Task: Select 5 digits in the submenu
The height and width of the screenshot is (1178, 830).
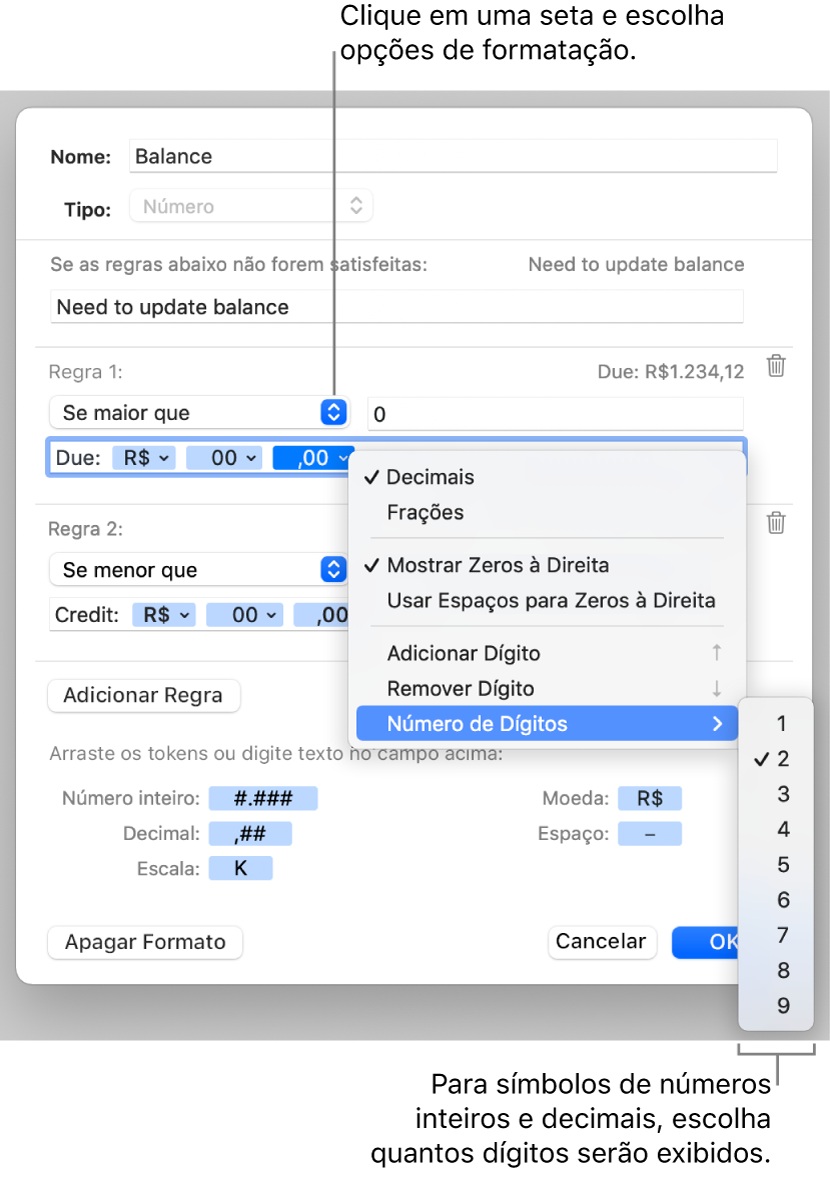Action: (x=777, y=865)
